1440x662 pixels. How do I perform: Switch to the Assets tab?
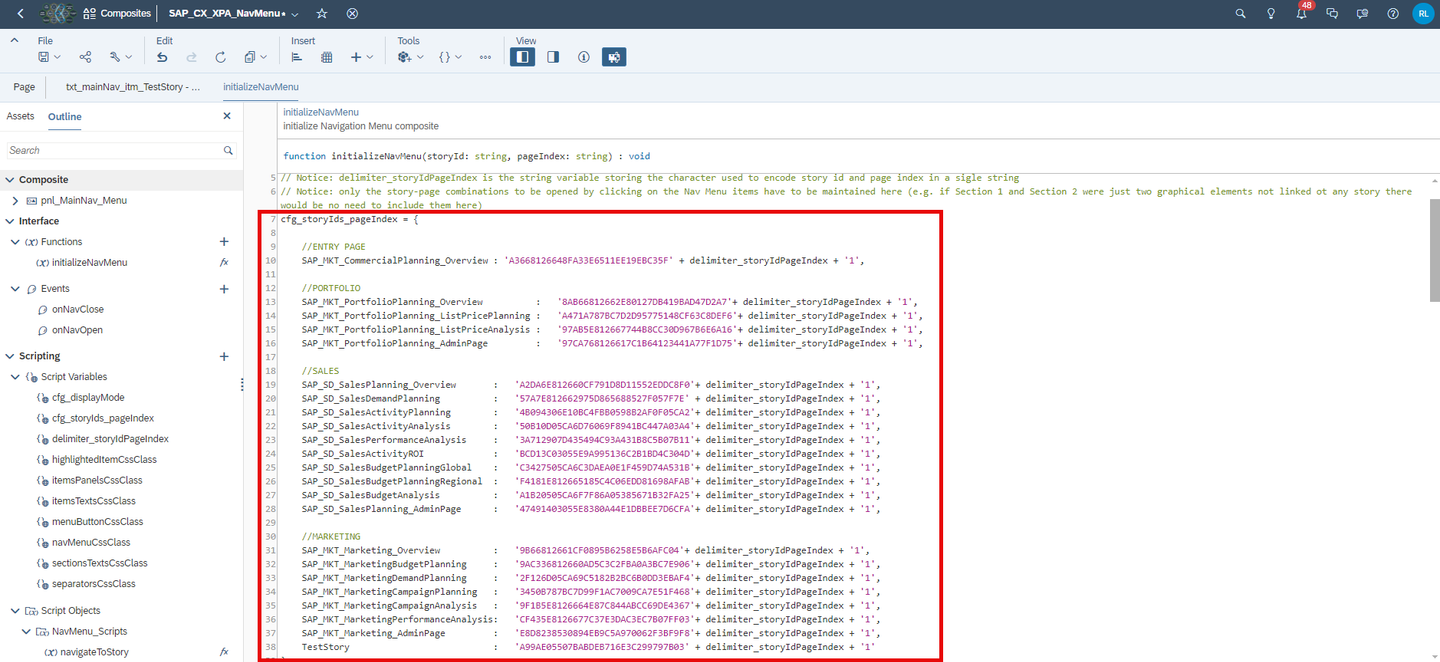click(x=21, y=117)
